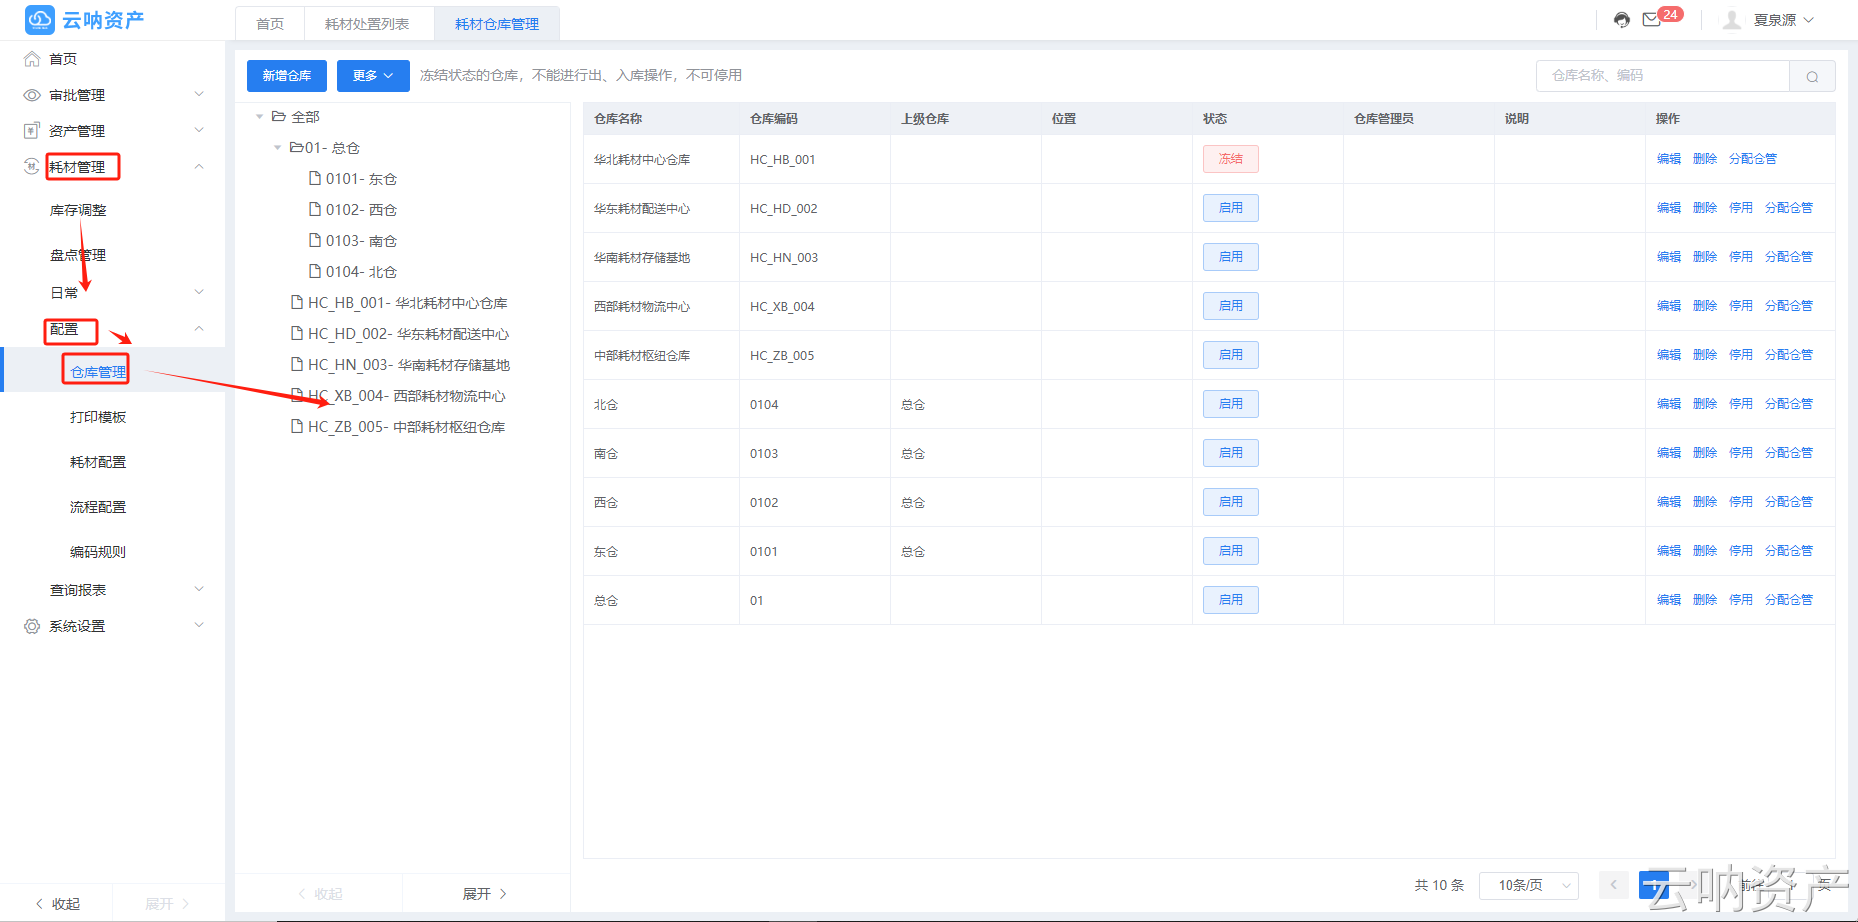Click the 01-总仓 folder icon
1858x922 pixels.
tap(296, 148)
